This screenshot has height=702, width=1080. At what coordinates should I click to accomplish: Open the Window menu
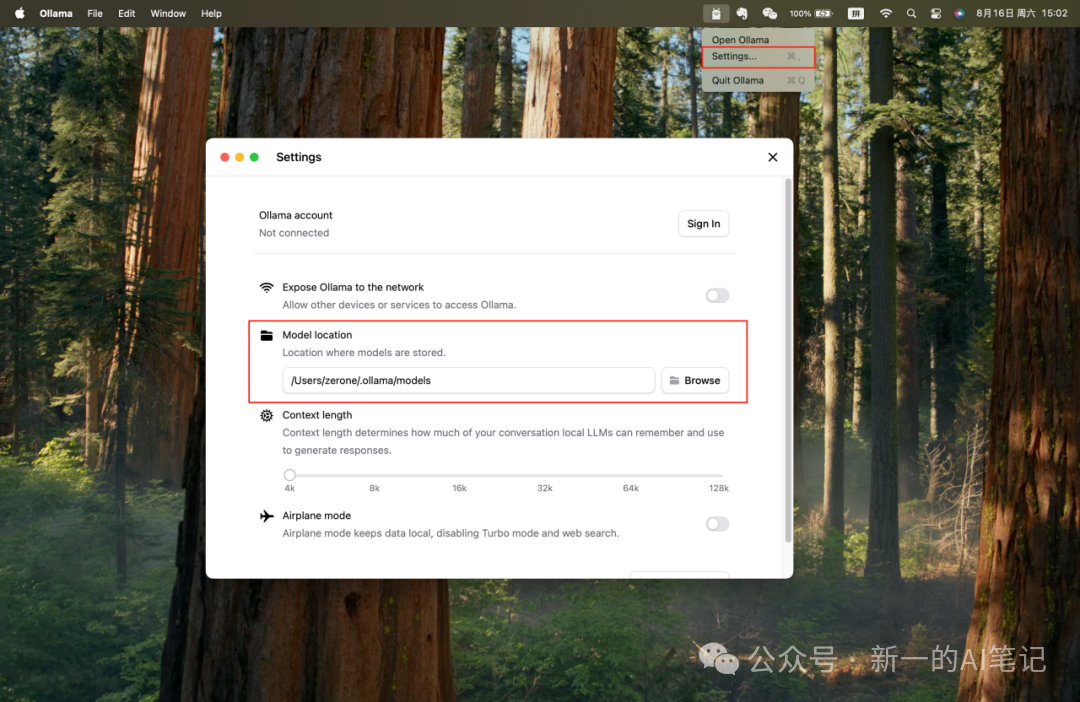(168, 13)
